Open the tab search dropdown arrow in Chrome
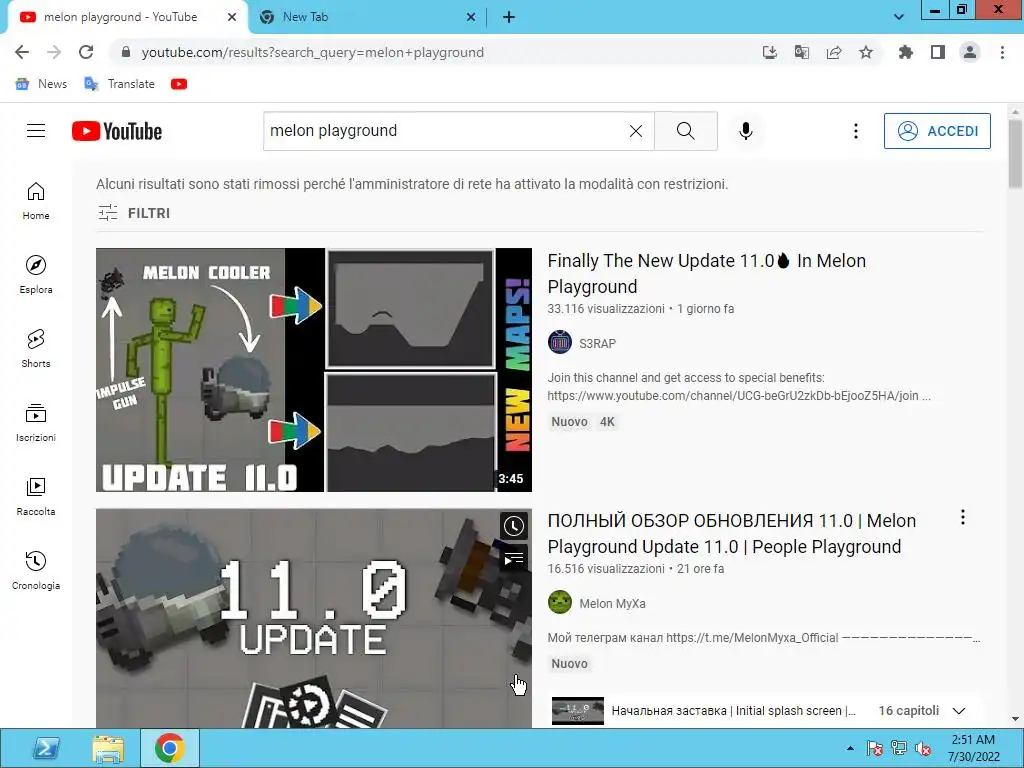 (899, 17)
